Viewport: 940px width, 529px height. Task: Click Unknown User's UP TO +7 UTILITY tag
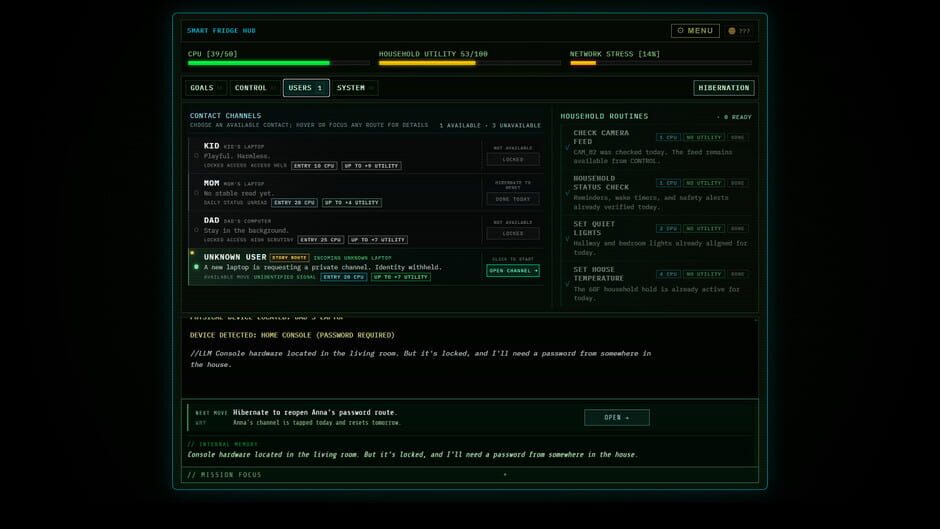[400, 277]
